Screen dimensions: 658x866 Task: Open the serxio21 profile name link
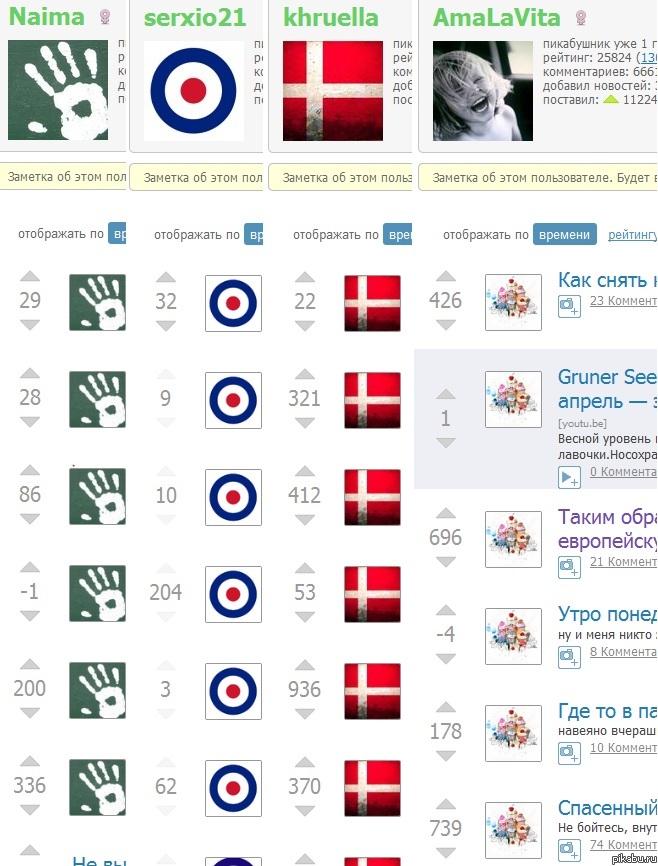(x=195, y=18)
